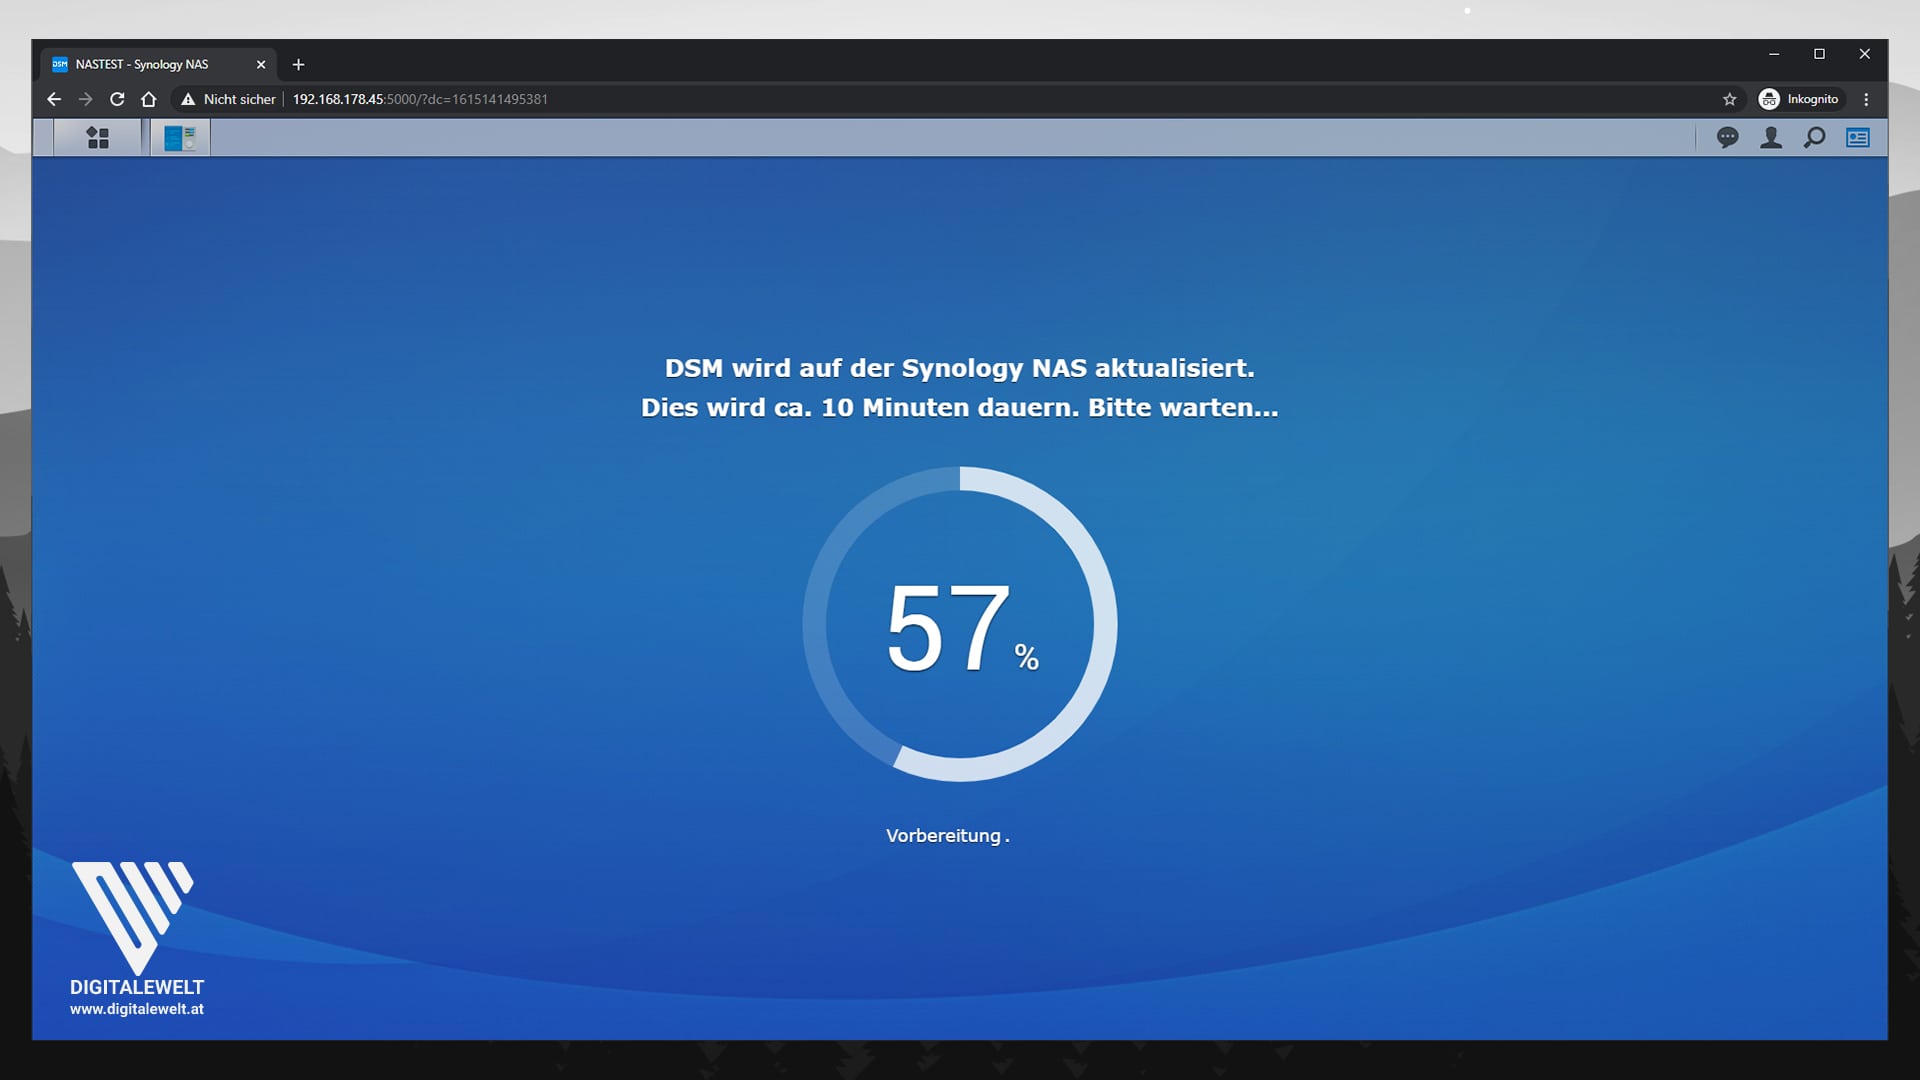The width and height of the screenshot is (1920, 1080).
Task: View the Nicht sicher security warning
Action: point(228,99)
